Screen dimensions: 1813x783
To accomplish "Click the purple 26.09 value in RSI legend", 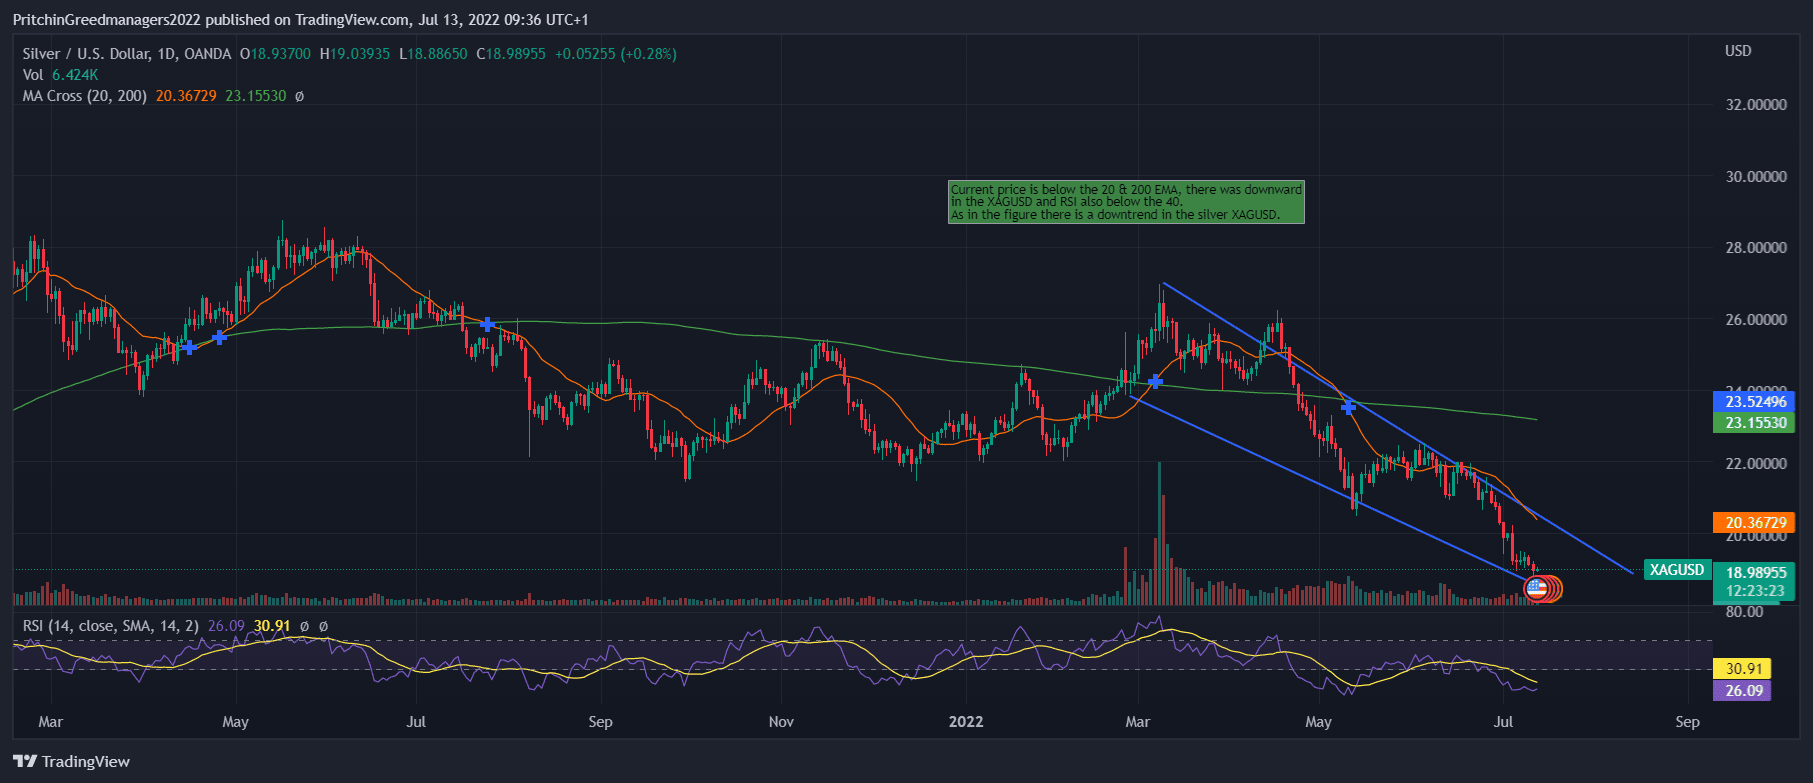I will tap(226, 626).
